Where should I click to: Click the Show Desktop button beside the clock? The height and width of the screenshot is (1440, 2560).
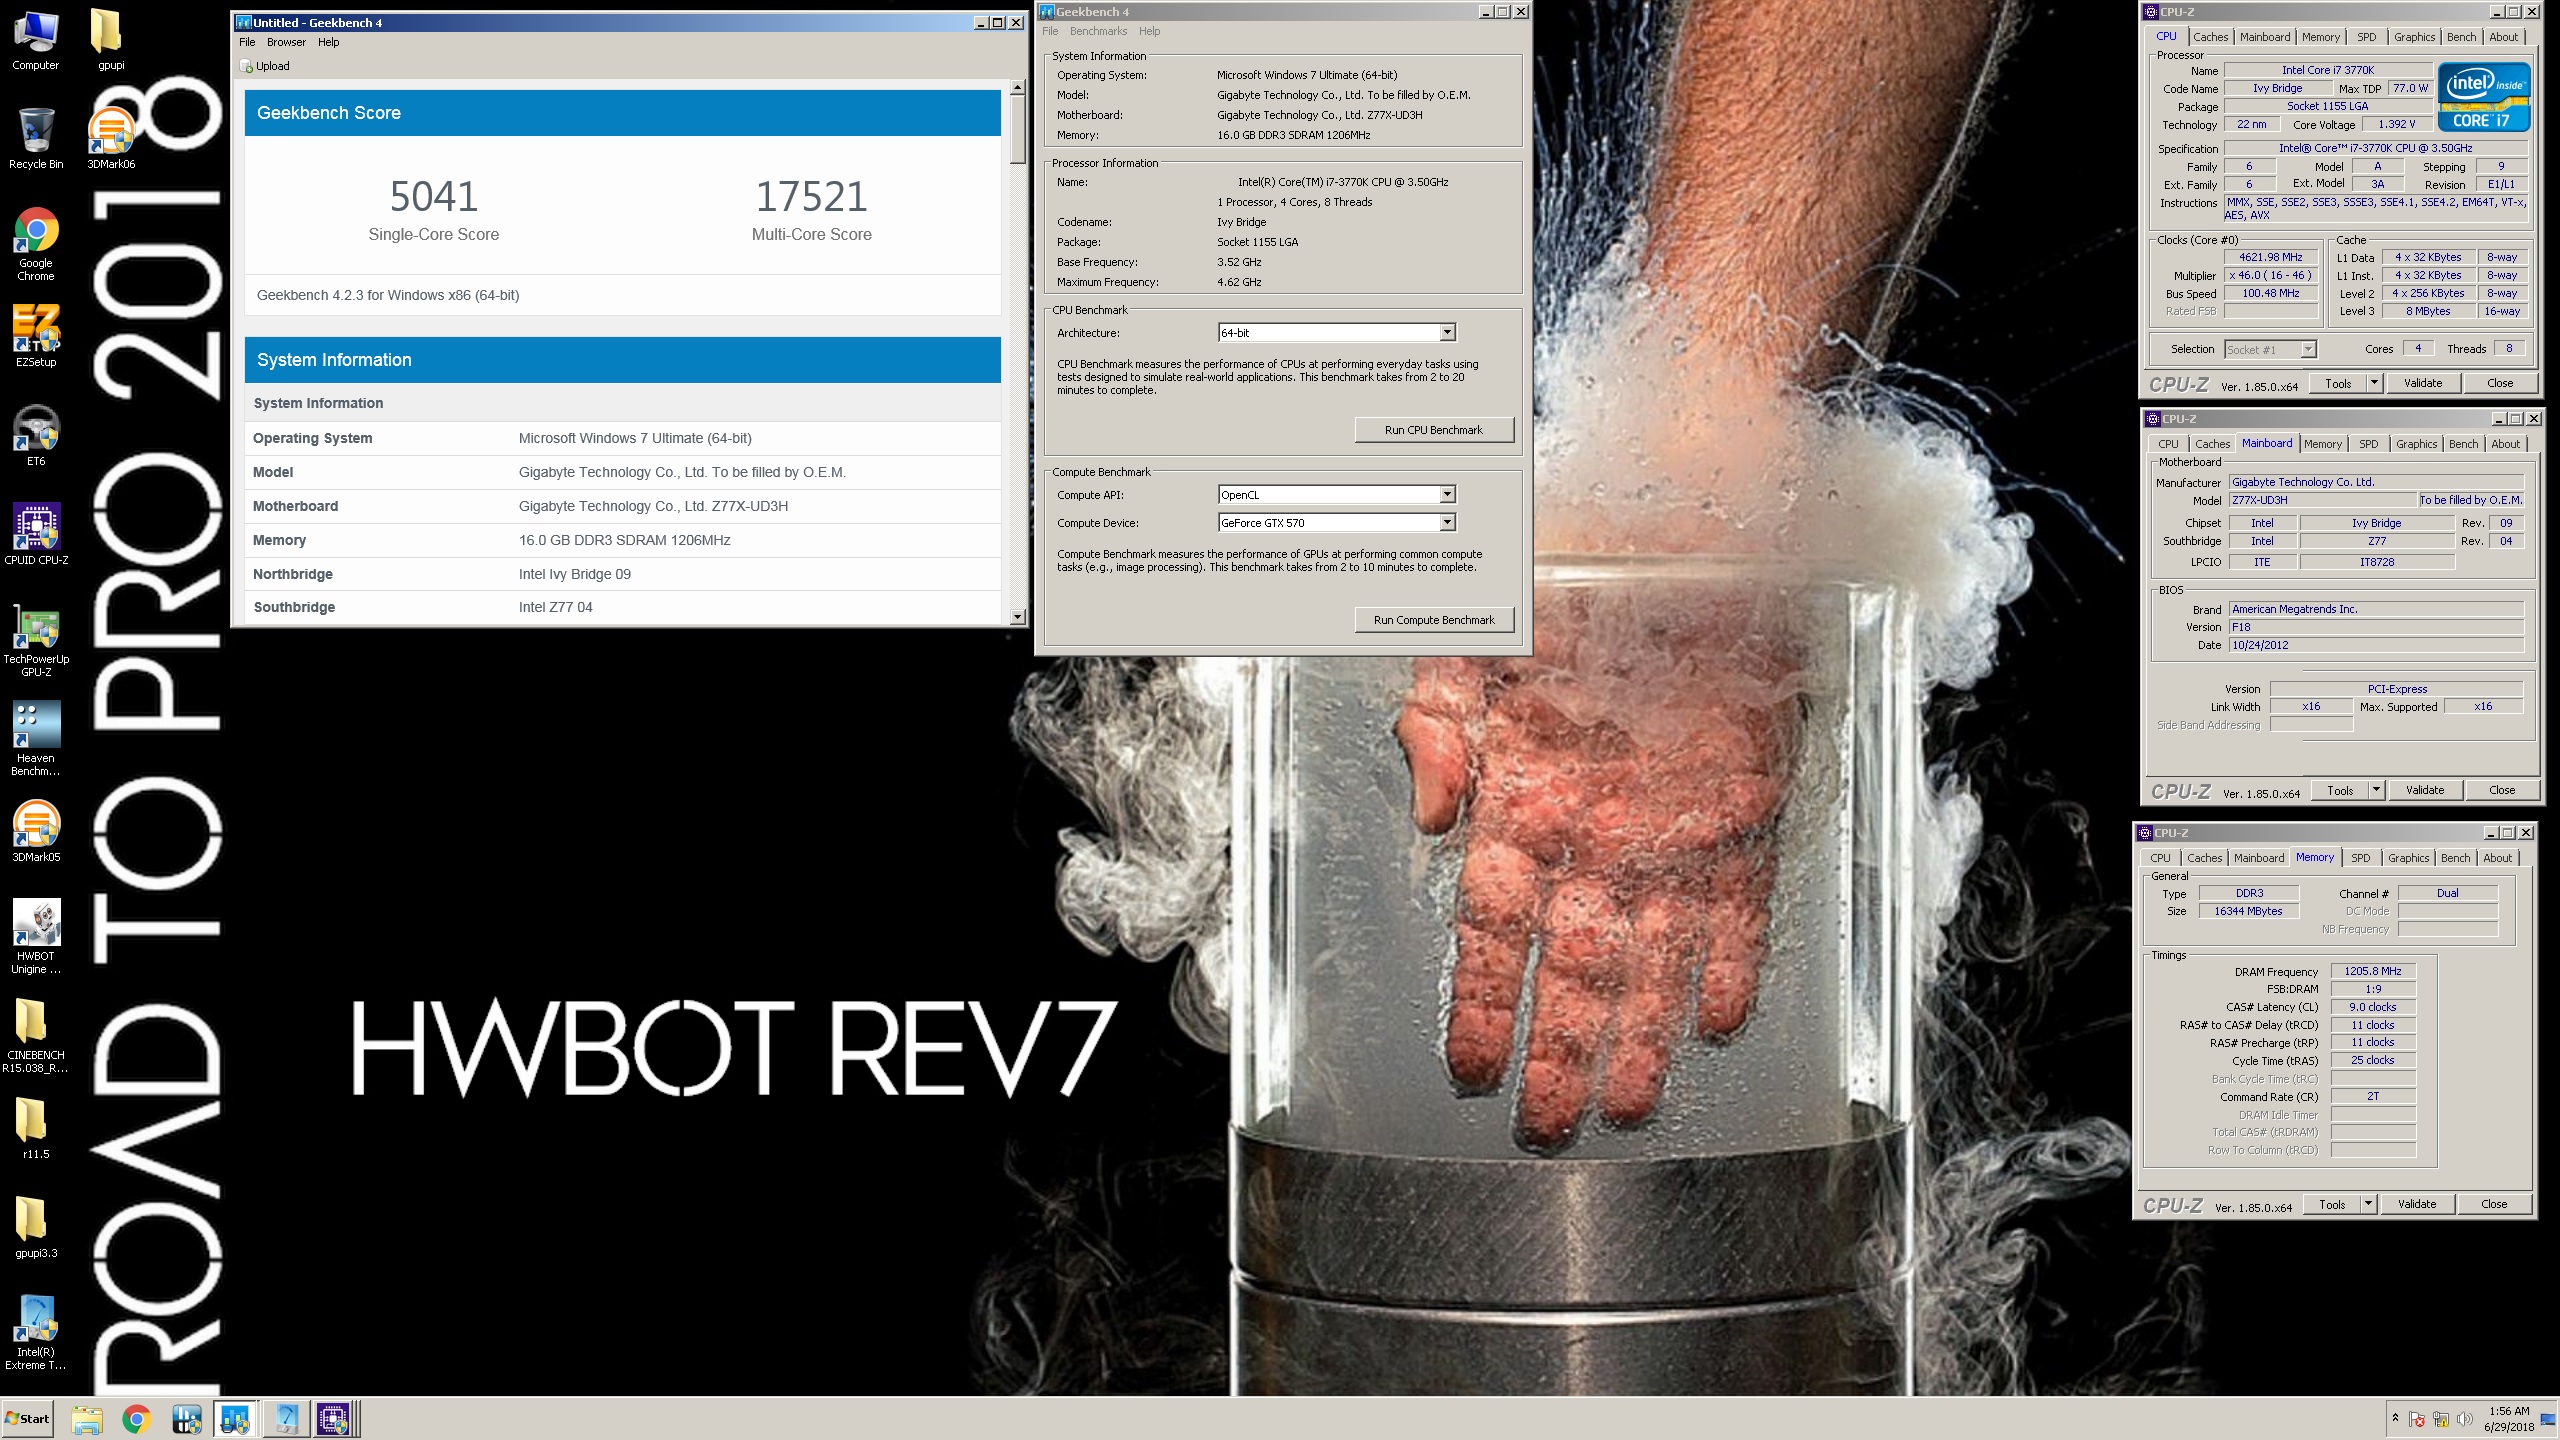2548,1419
